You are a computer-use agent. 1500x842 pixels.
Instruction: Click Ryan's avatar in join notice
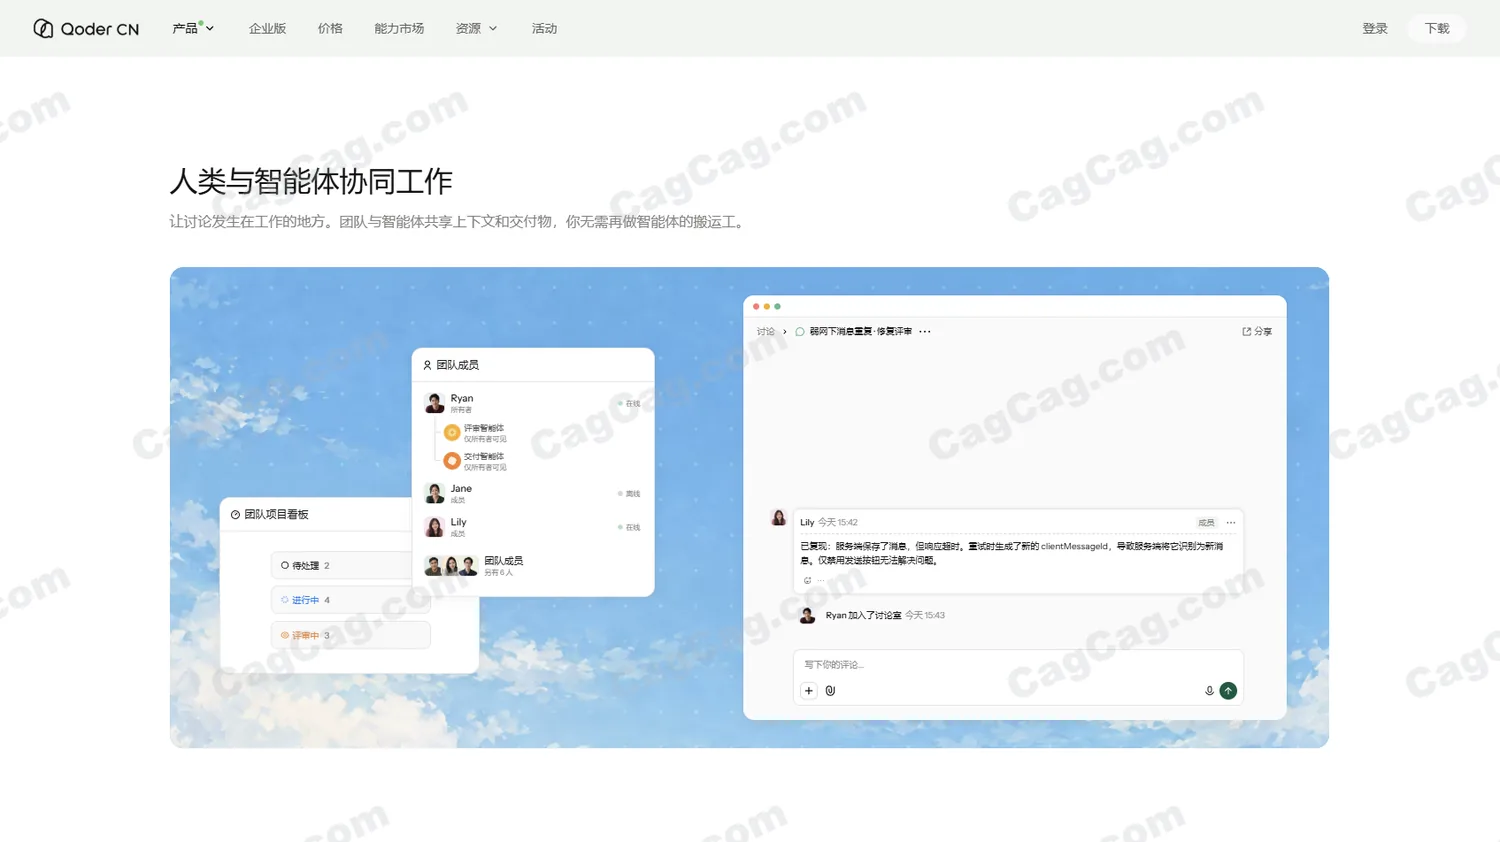[807, 615]
